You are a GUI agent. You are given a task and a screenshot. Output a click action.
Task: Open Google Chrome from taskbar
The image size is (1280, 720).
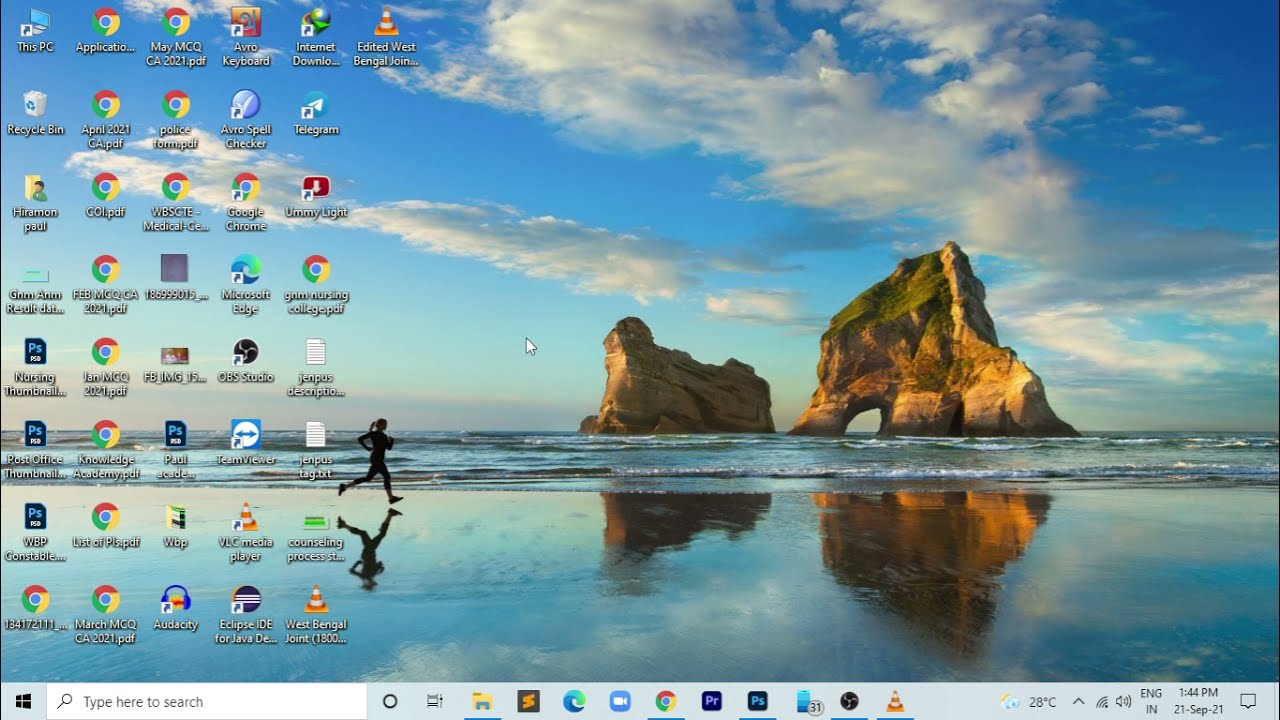point(666,701)
